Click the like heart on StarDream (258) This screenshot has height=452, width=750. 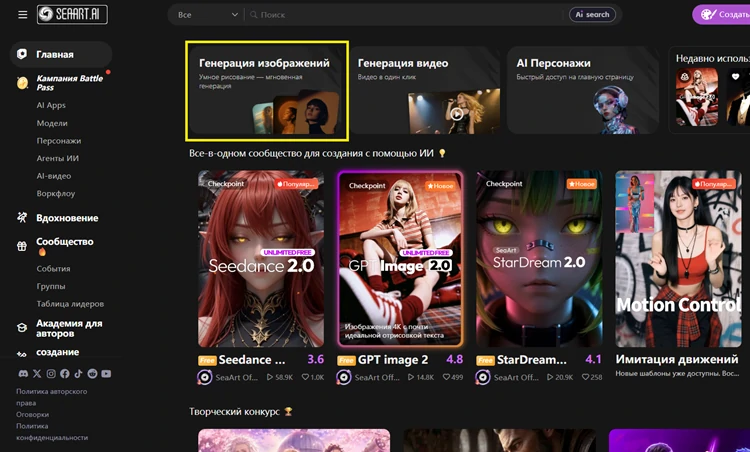(x=585, y=377)
